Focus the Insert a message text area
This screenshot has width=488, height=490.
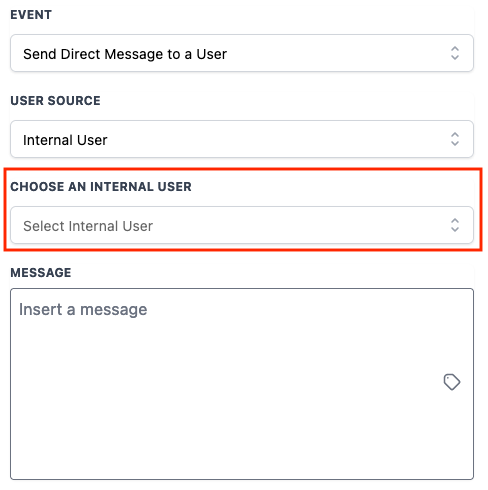click(x=242, y=384)
